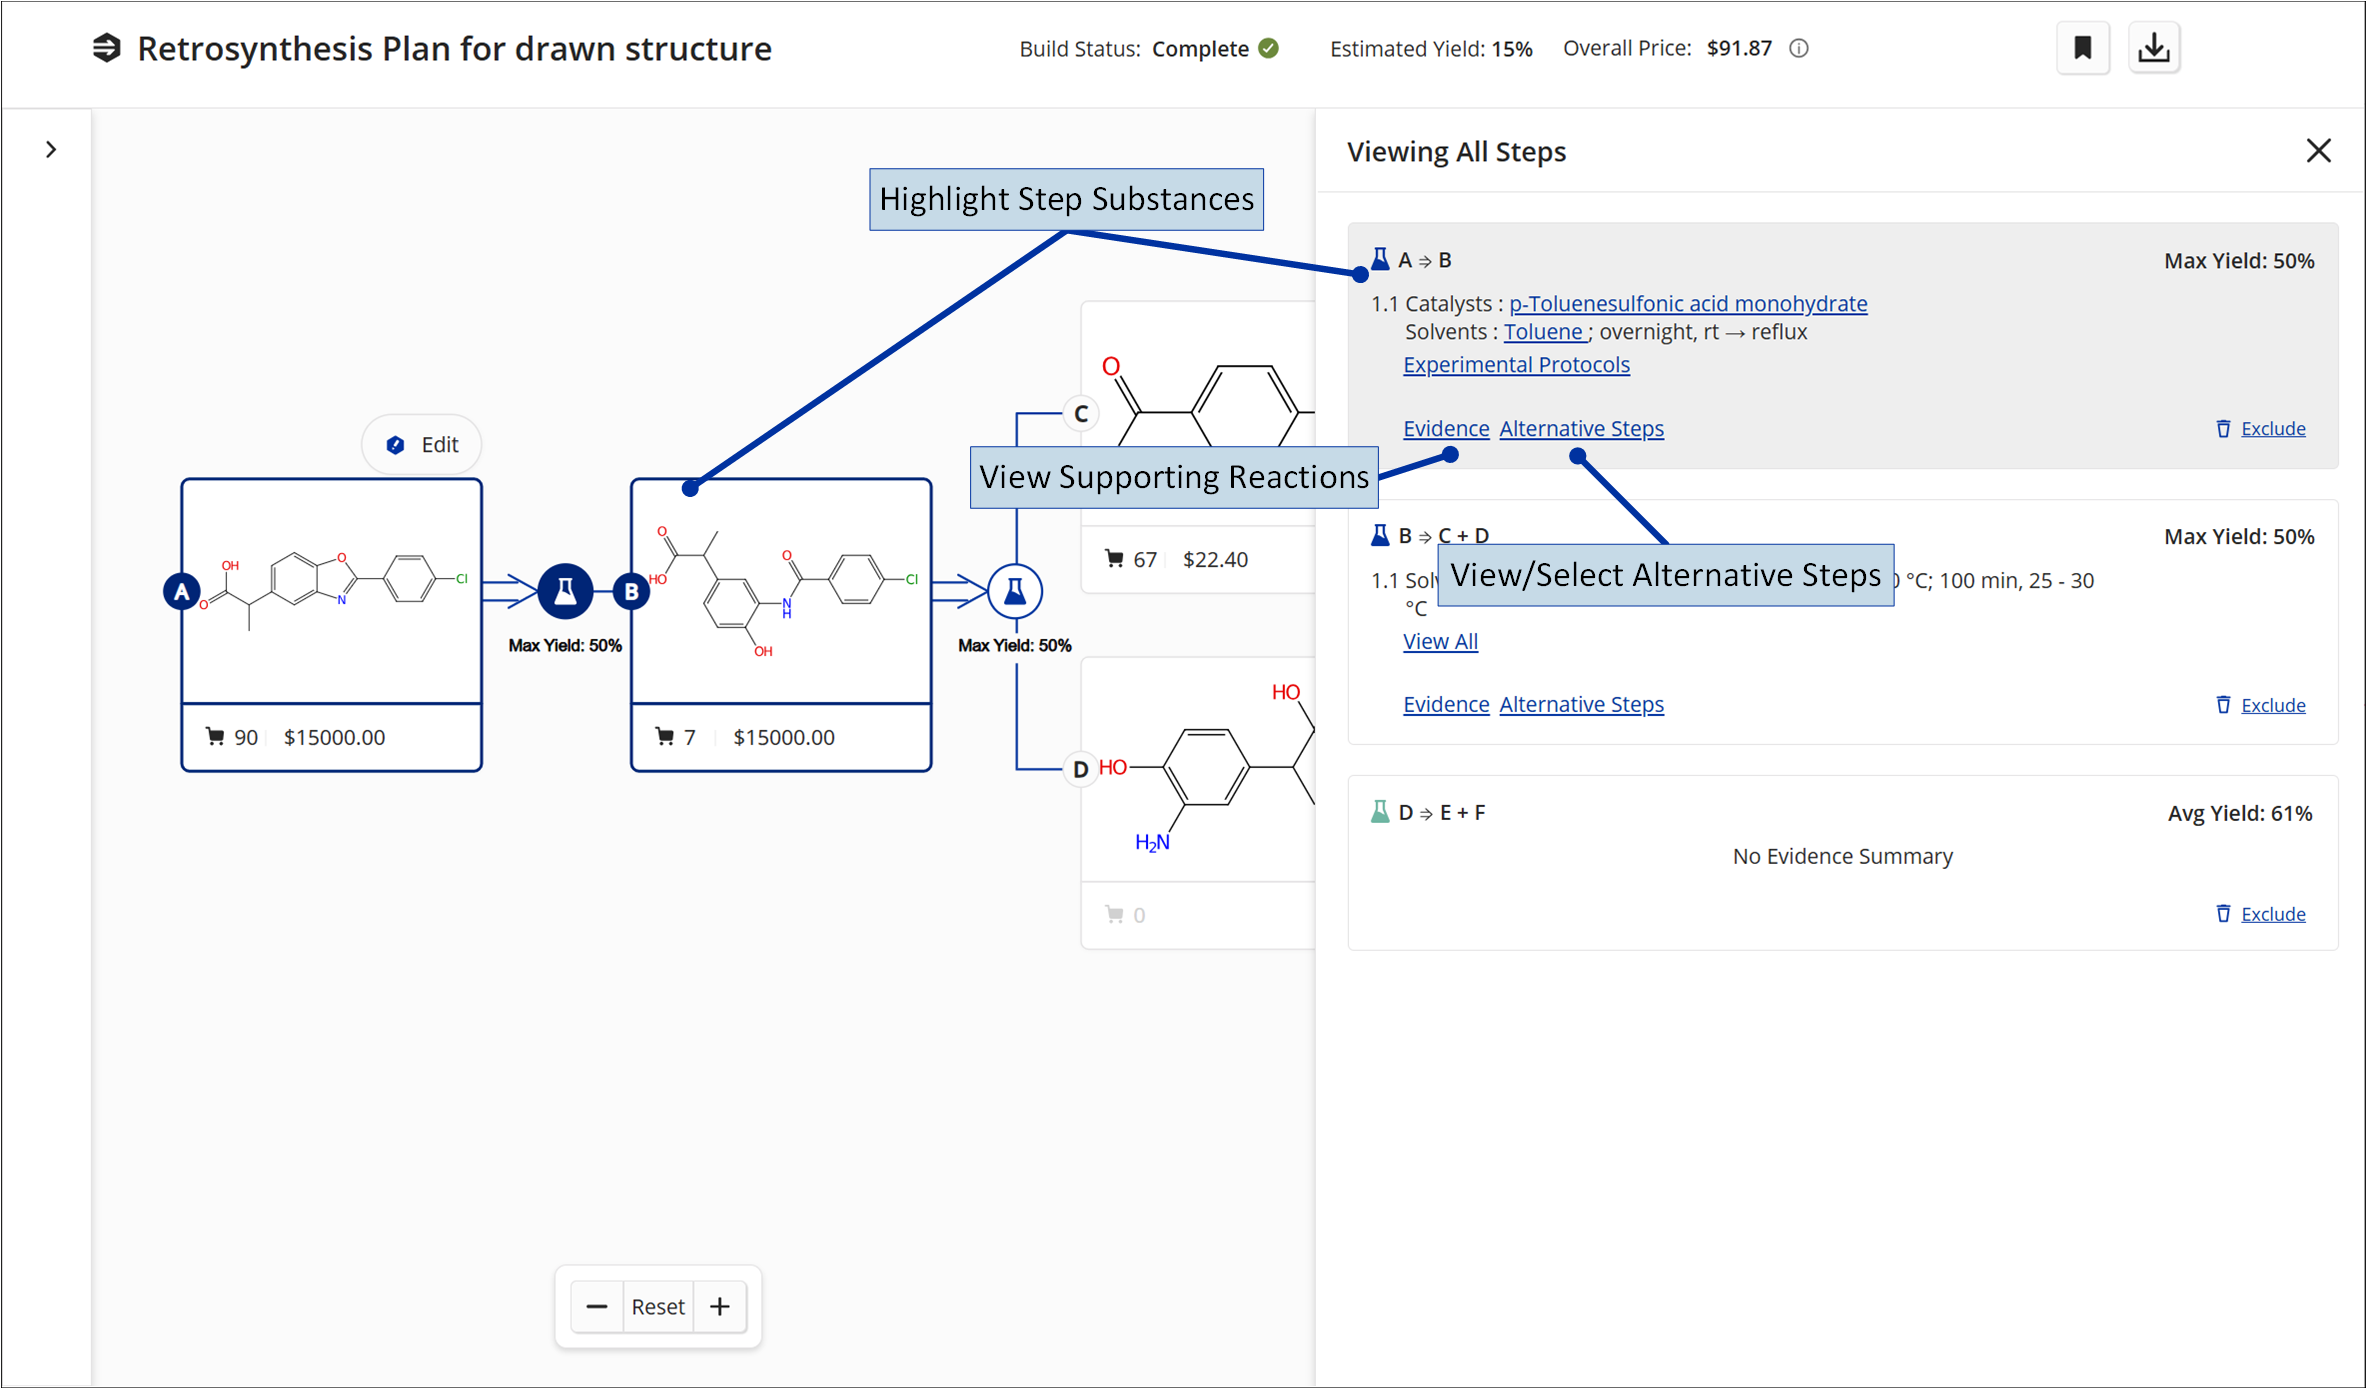Exclude step B ⇒ C + D
Screen dimensions: 2367x1389
pos(2273,705)
